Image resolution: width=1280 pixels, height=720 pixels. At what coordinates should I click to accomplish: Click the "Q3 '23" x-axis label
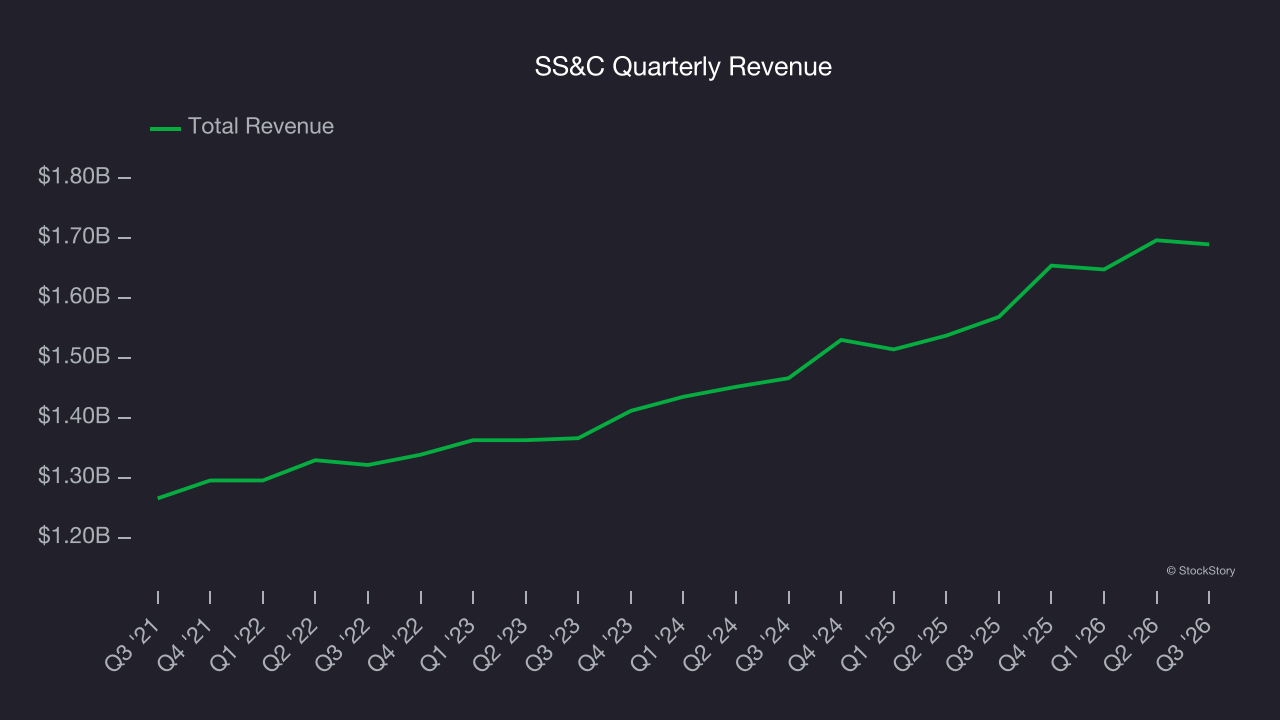pyautogui.click(x=553, y=643)
